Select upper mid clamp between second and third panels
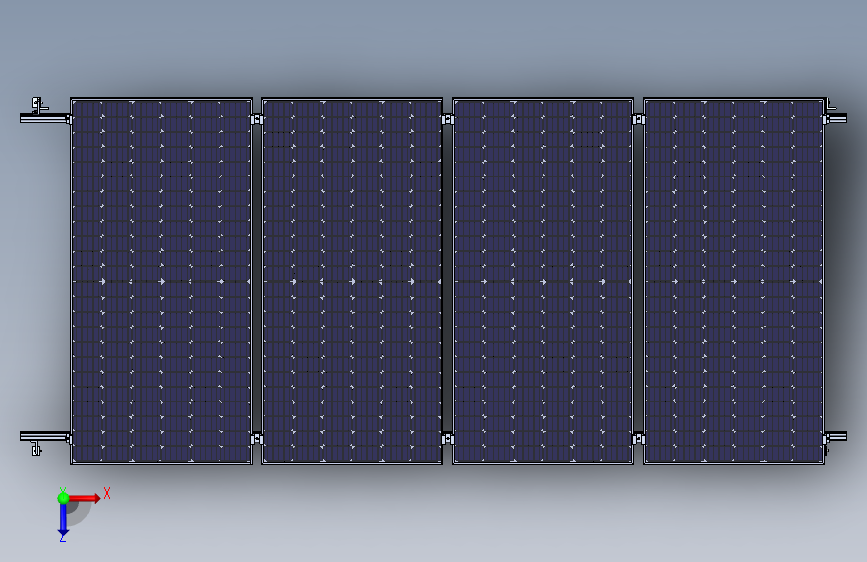This screenshot has height=562, width=867. coord(448,119)
